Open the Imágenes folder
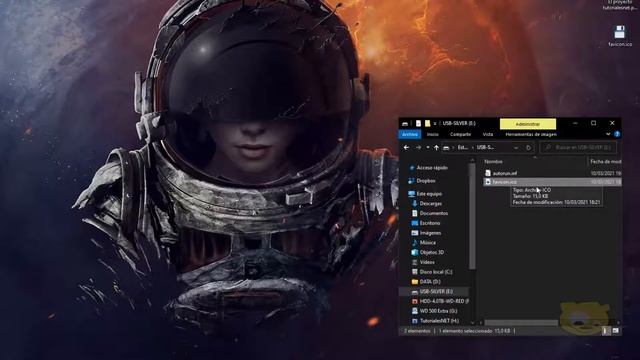 [430, 233]
